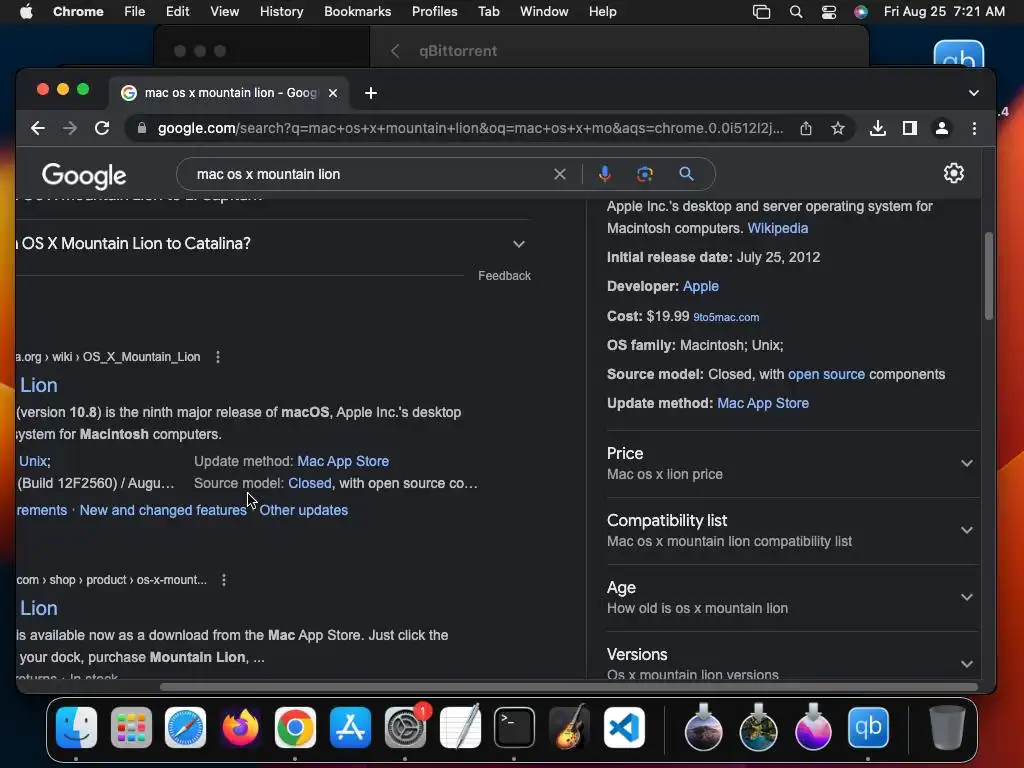The image size is (1024, 768).
Task: Toggle Chrome side panel
Action: pyautogui.click(x=910, y=128)
